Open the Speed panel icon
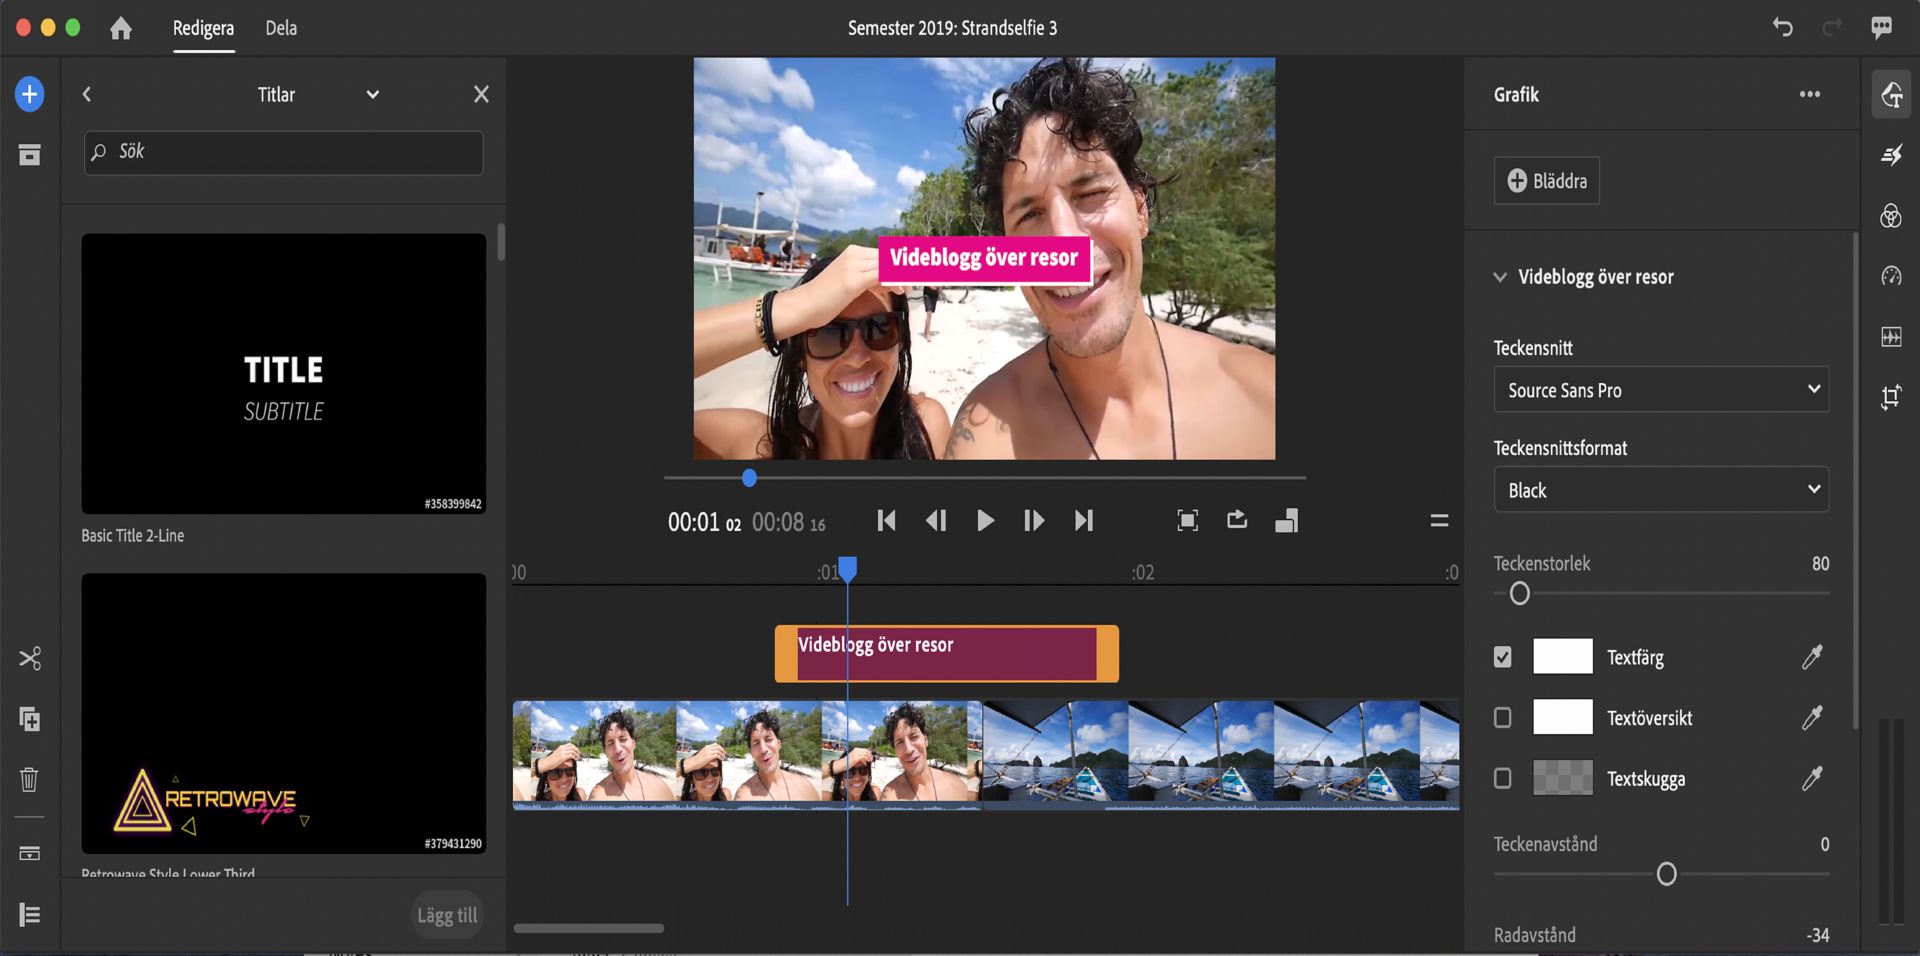Viewport: 1920px width, 956px height. [1890, 276]
